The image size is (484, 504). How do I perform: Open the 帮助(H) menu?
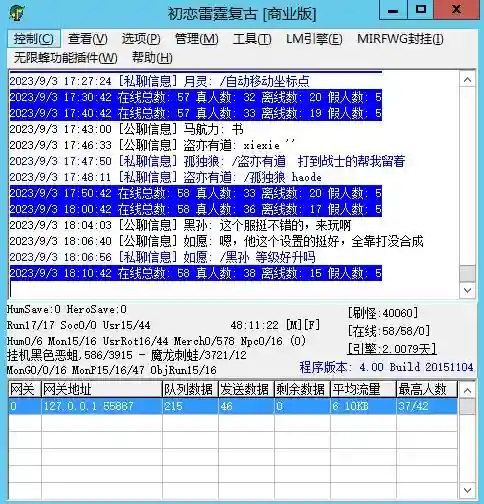[x=152, y=58]
